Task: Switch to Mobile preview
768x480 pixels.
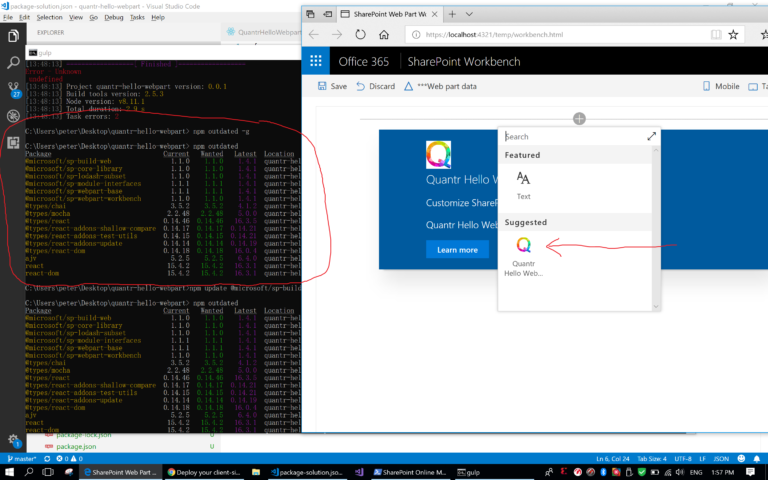Action: coord(721,86)
